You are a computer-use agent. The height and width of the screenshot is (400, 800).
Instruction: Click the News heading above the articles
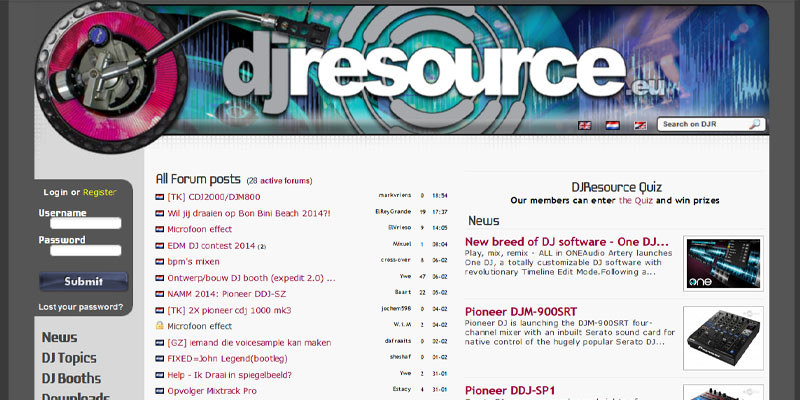tap(484, 221)
